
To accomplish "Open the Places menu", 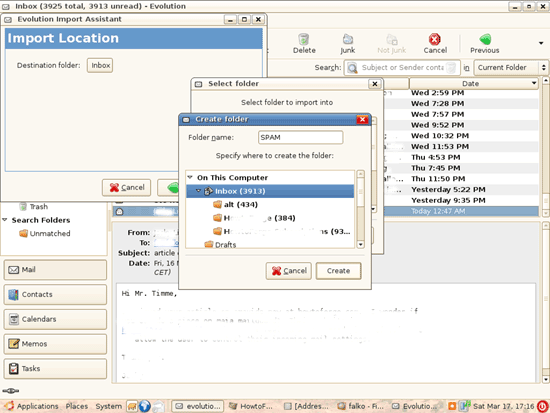I will [76, 406].
